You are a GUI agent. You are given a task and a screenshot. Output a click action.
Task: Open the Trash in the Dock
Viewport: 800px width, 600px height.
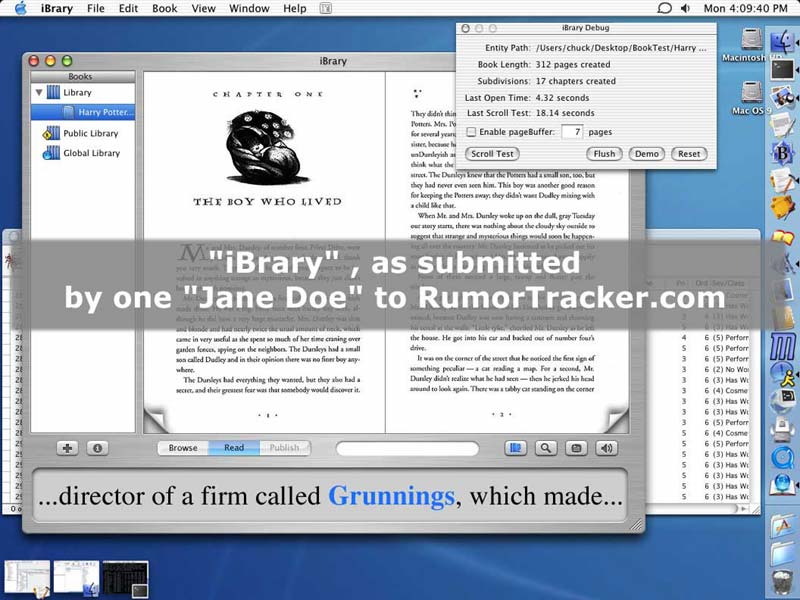(x=783, y=582)
